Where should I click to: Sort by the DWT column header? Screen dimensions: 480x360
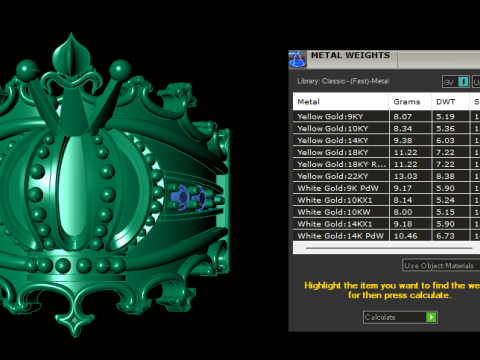tap(450, 102)
